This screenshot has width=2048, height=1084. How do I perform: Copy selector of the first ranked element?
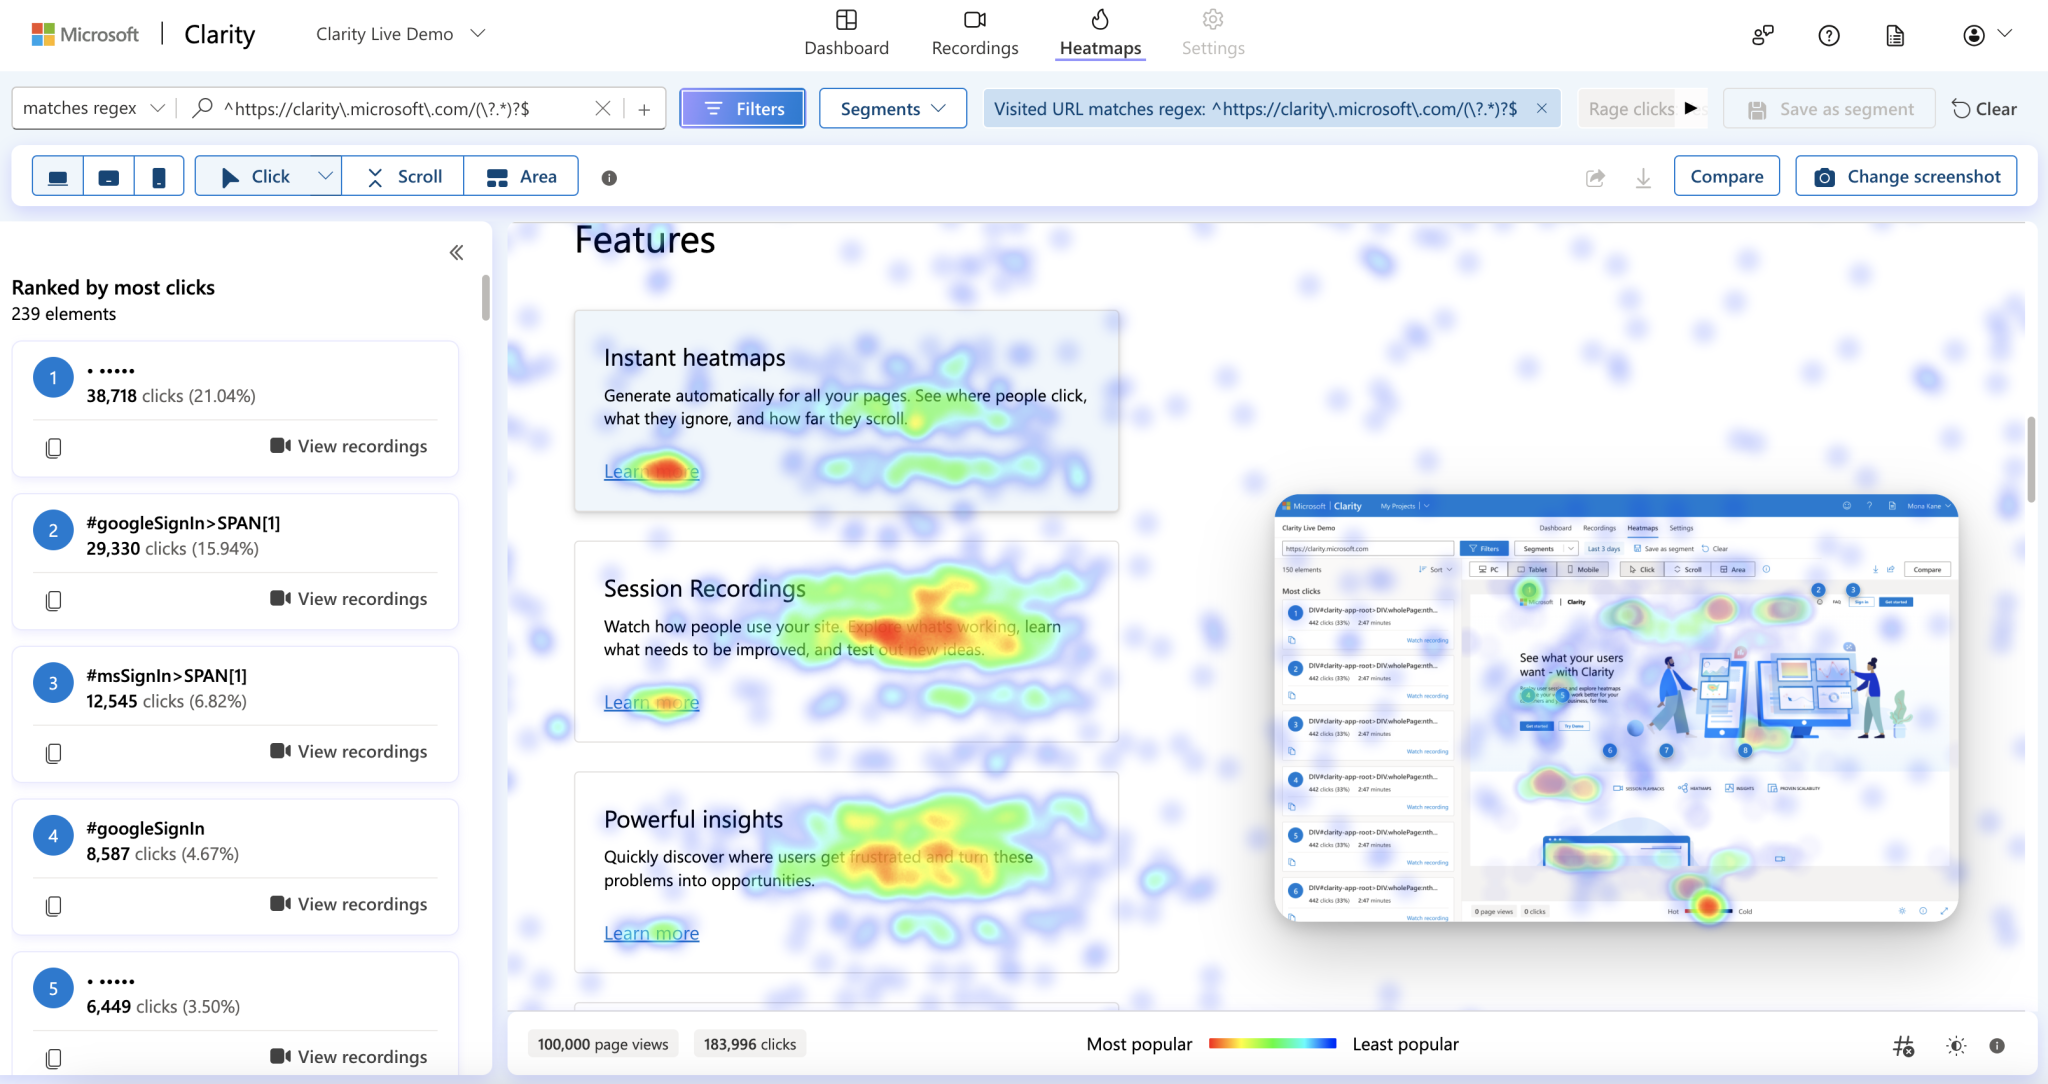tap(54, 447)
